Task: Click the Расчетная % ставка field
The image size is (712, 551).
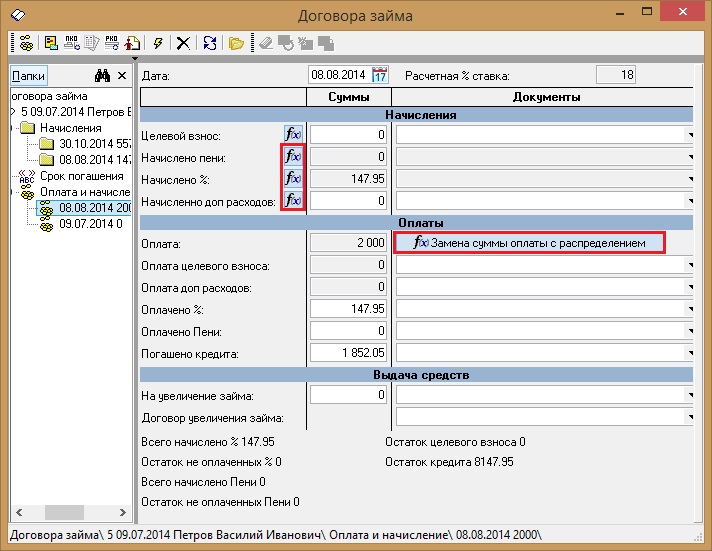Action: coord(616,74)
